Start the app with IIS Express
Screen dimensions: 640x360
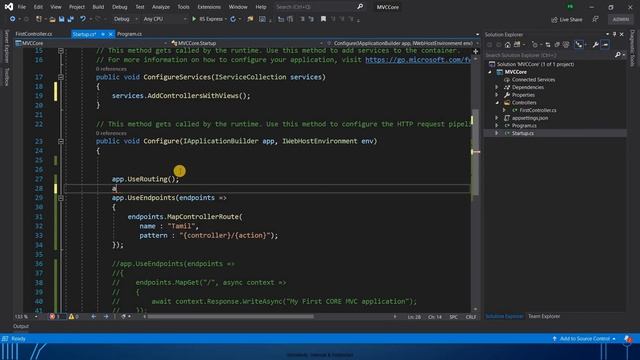click(208, 19)
